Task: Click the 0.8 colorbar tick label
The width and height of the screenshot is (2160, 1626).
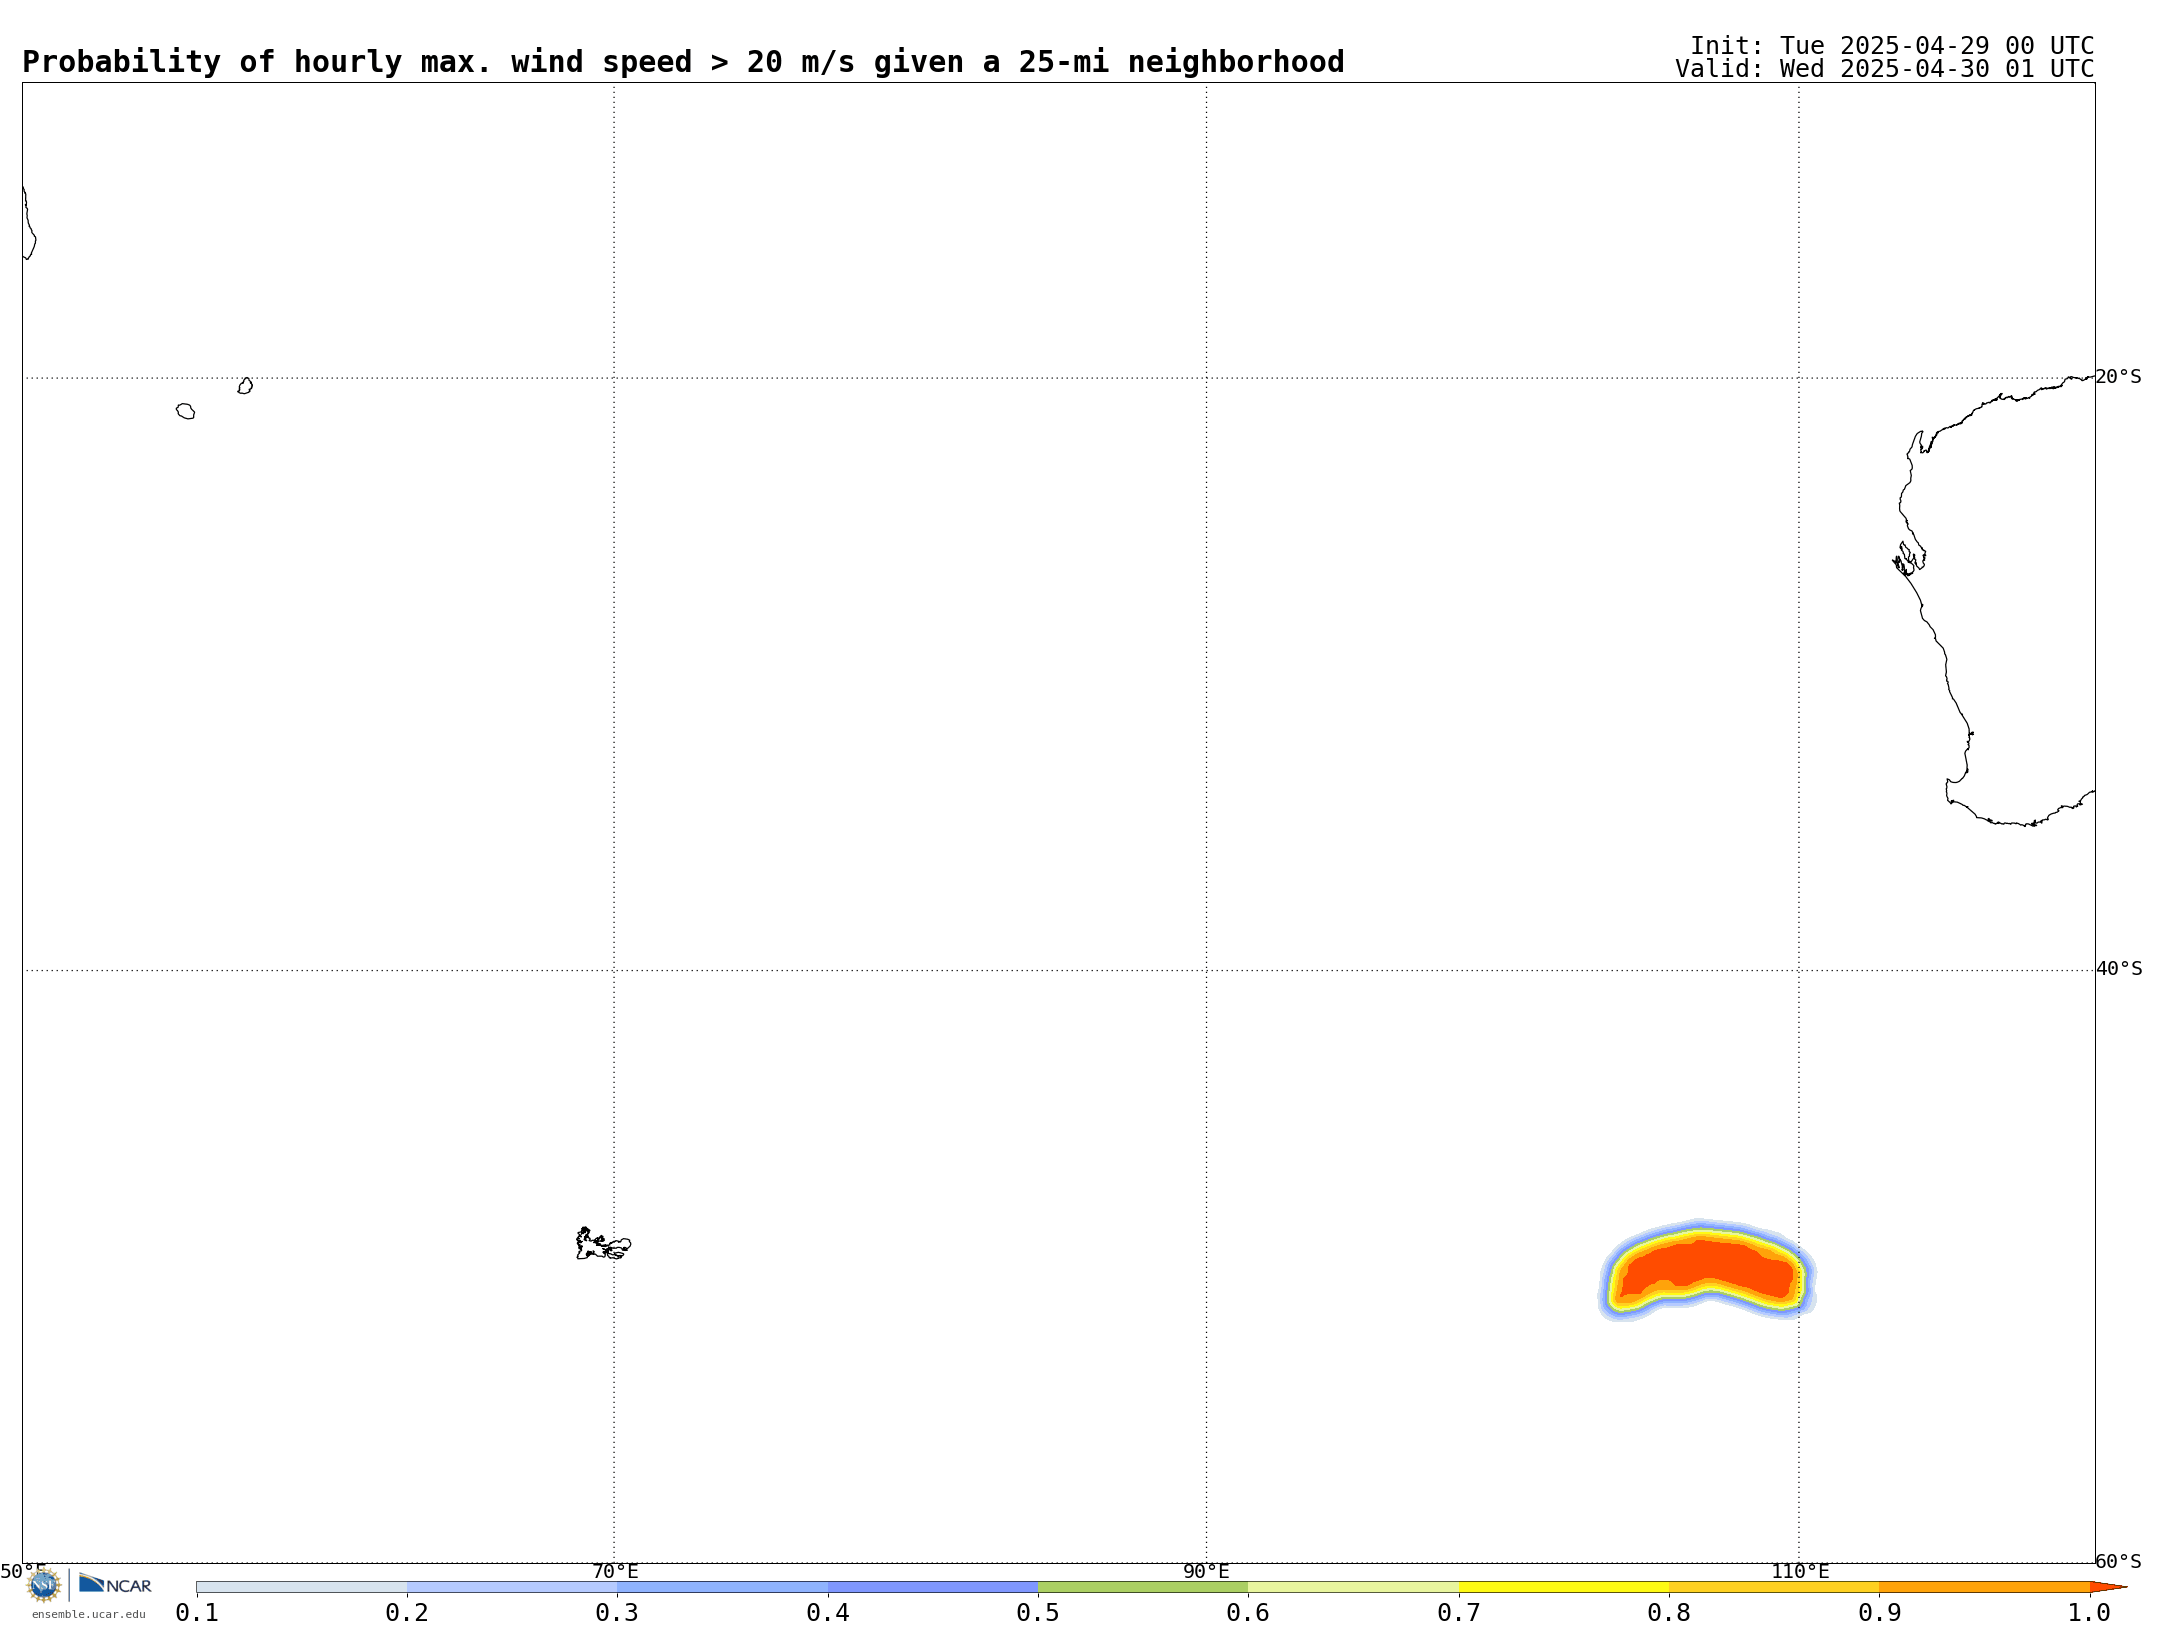Action: 1669,1612
